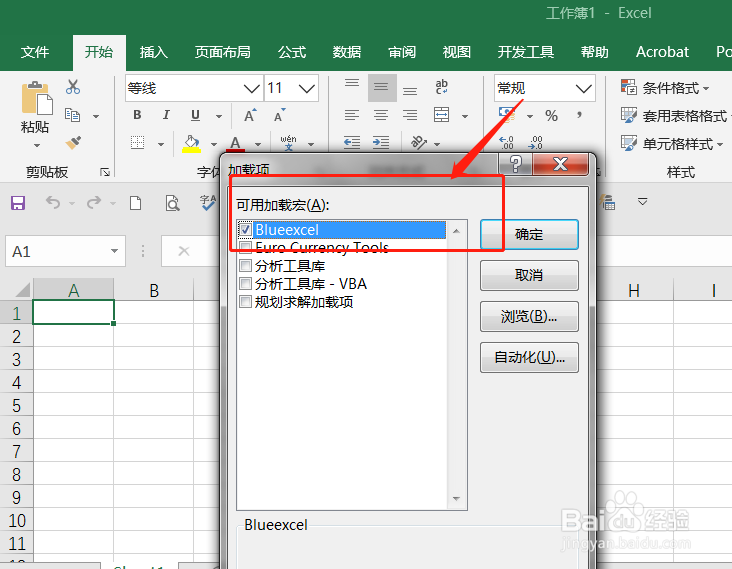The height and width of the screenshot is (569, 732).
Task: Create new blank workbook icon
Action: (x=136, y=203)
